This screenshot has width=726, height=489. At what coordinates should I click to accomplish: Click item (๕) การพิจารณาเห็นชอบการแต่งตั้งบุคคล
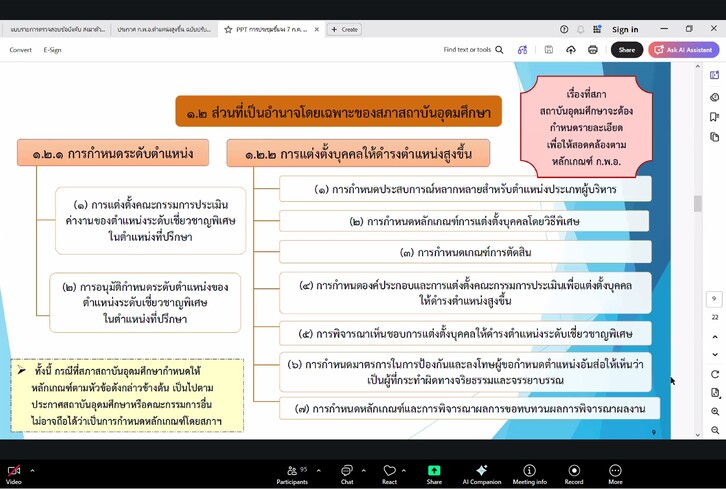(465, 333)
